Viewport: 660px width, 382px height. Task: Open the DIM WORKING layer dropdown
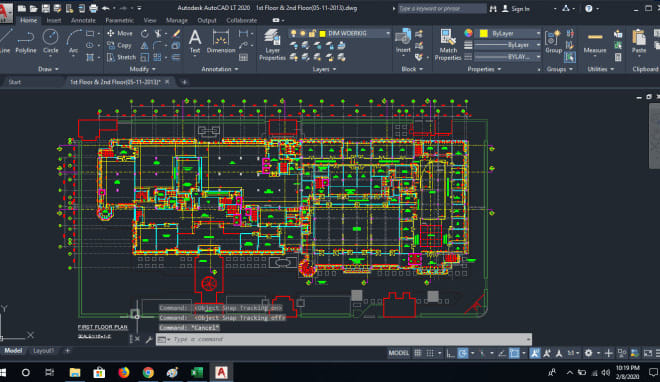tap(339, 33)
